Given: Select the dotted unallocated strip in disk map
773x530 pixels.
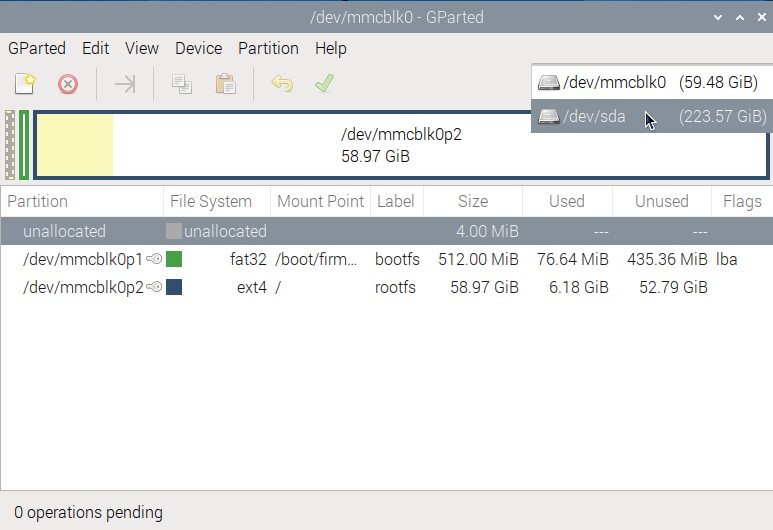Looking at the screenshot, I should click(10, 145).
